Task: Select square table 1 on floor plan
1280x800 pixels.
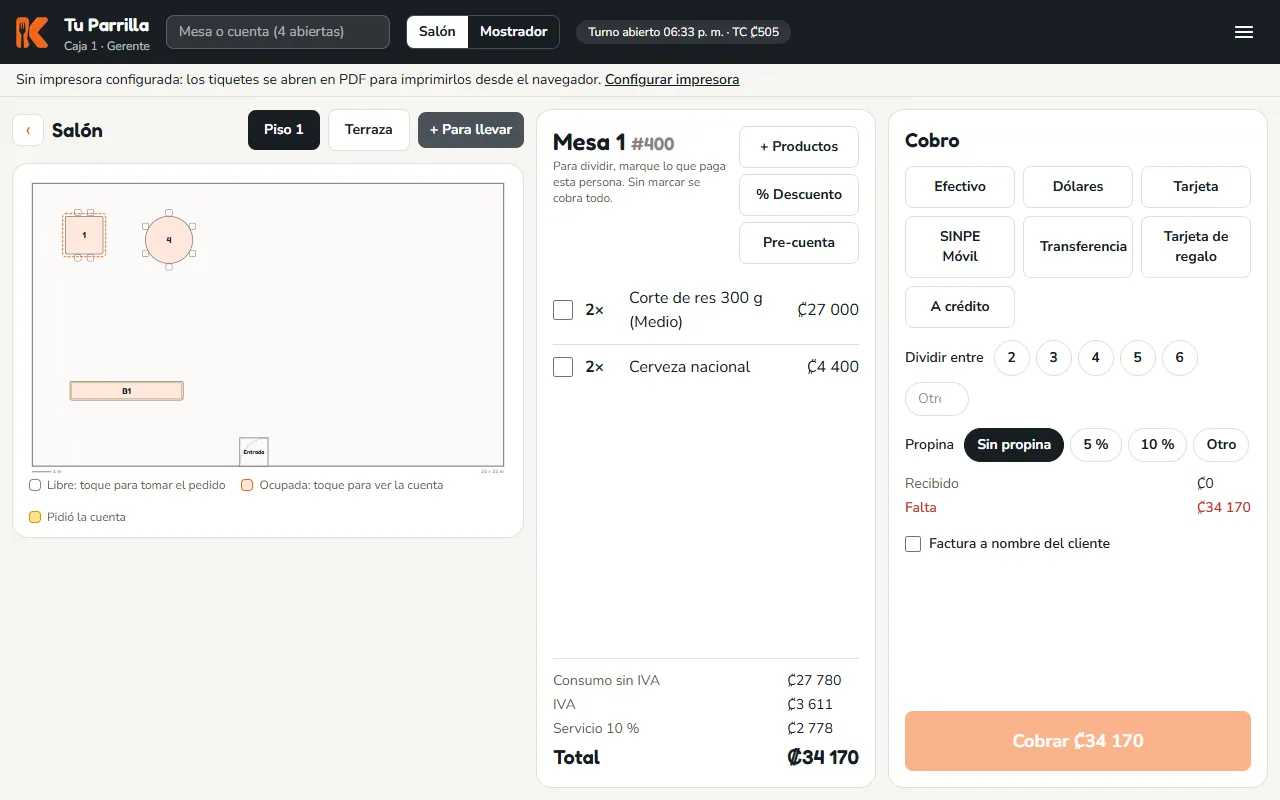Action: [84, 236]
